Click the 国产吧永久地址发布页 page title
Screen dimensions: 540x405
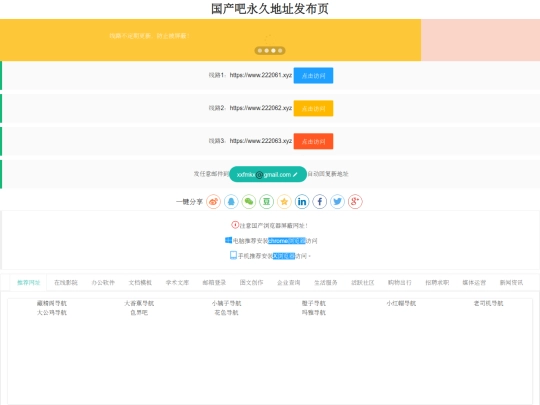270,9
